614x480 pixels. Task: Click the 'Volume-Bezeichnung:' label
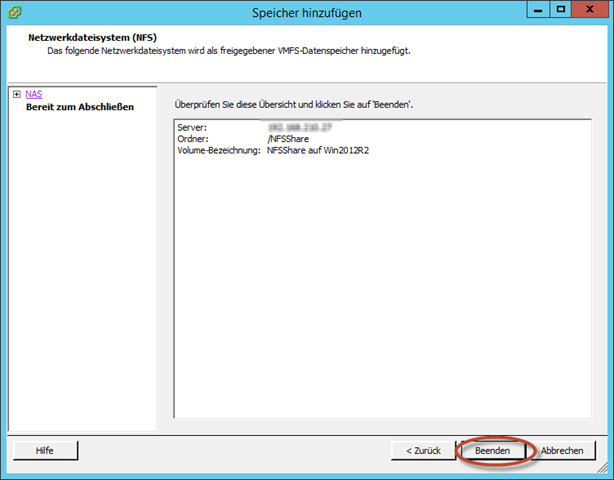[x=219, y=150]
